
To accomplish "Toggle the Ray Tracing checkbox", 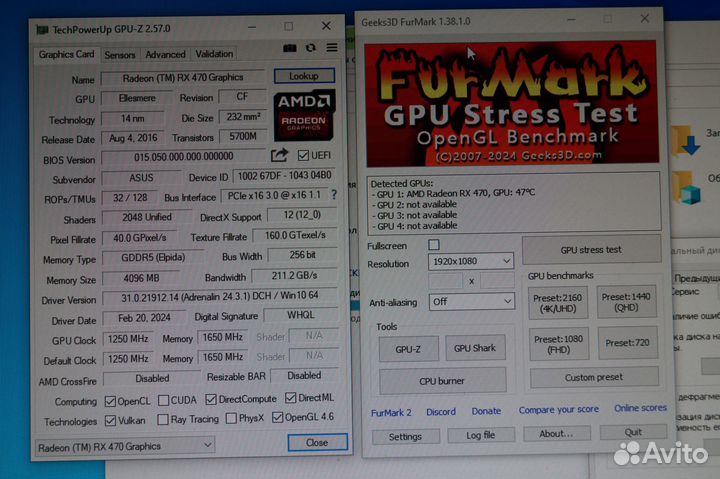I will coord(163,419).
